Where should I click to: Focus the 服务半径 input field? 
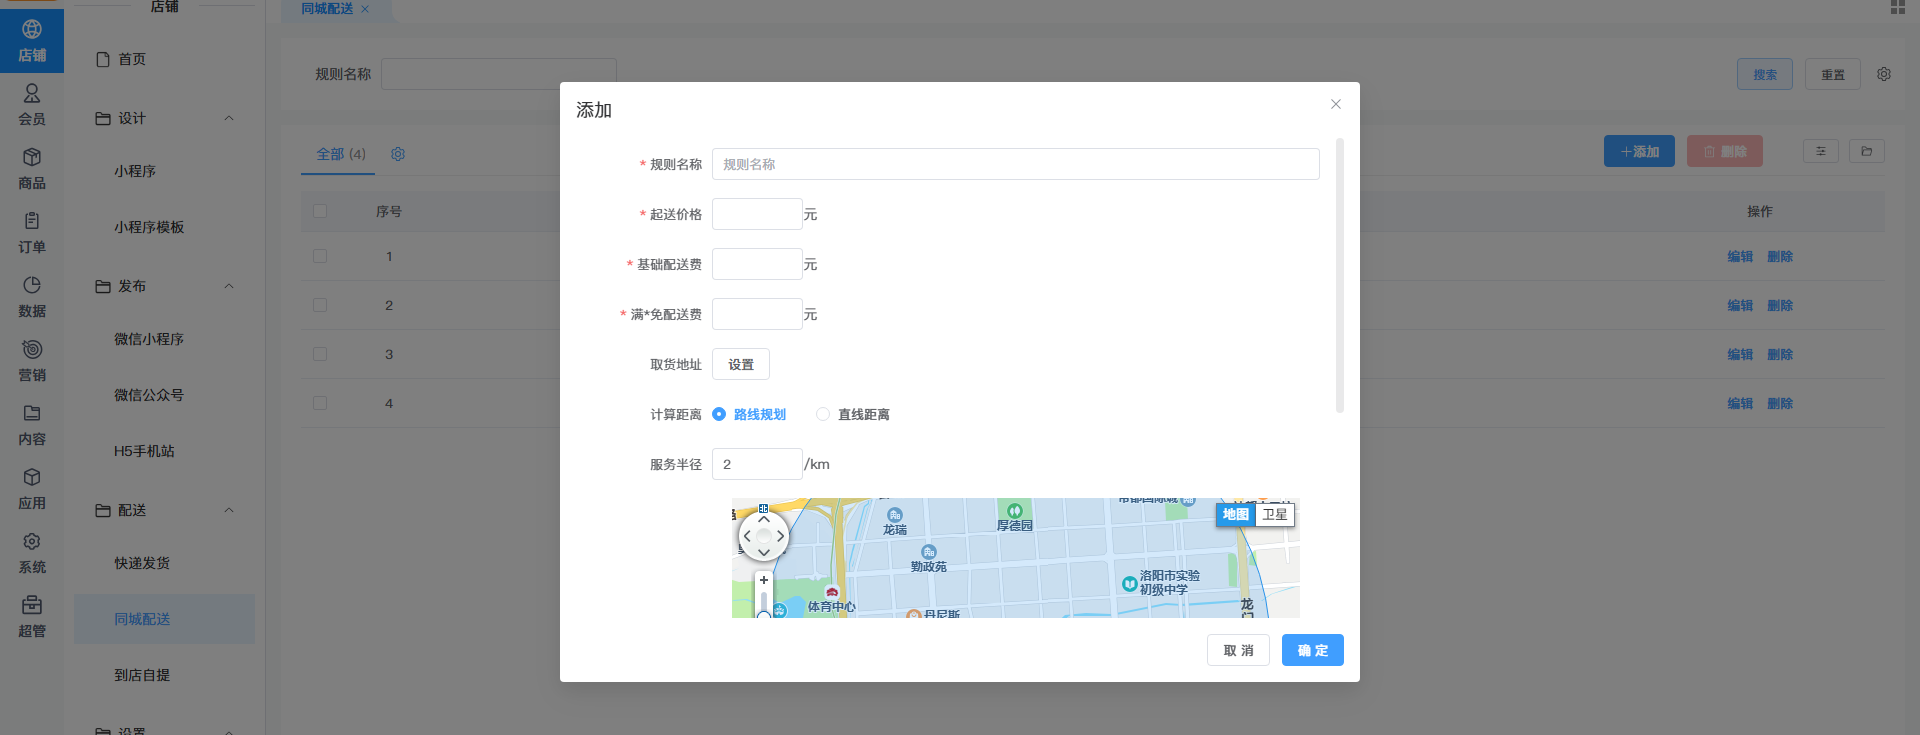coord(757,464)
